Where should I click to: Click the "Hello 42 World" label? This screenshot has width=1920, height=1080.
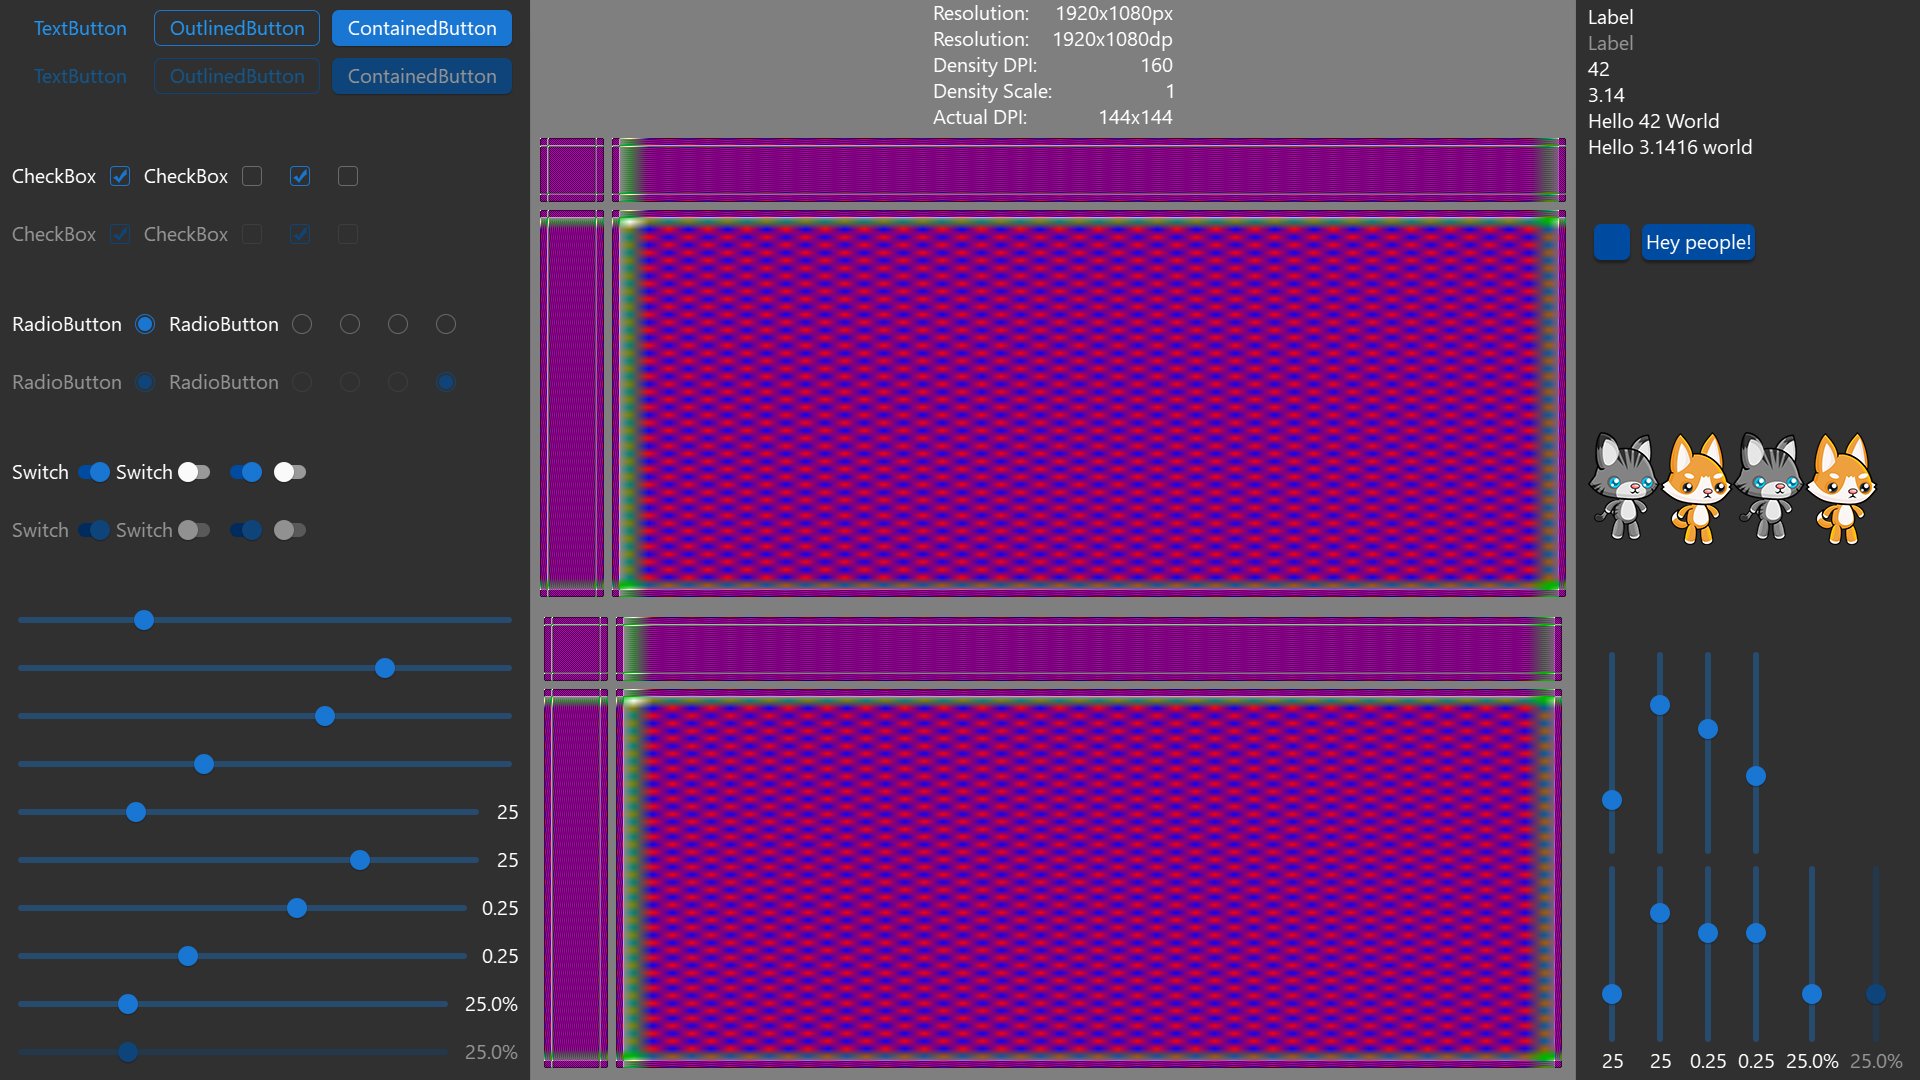click(1653, 121)
